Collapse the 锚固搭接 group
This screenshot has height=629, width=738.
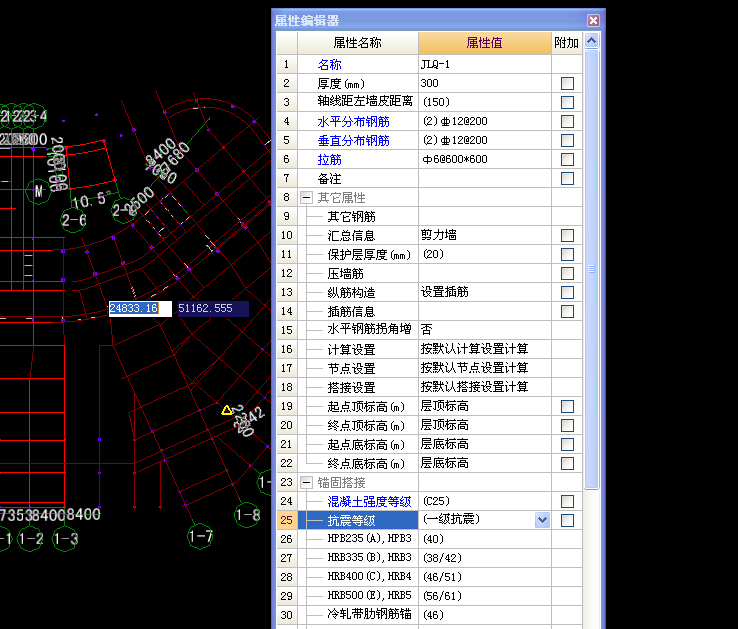(306, 482)
